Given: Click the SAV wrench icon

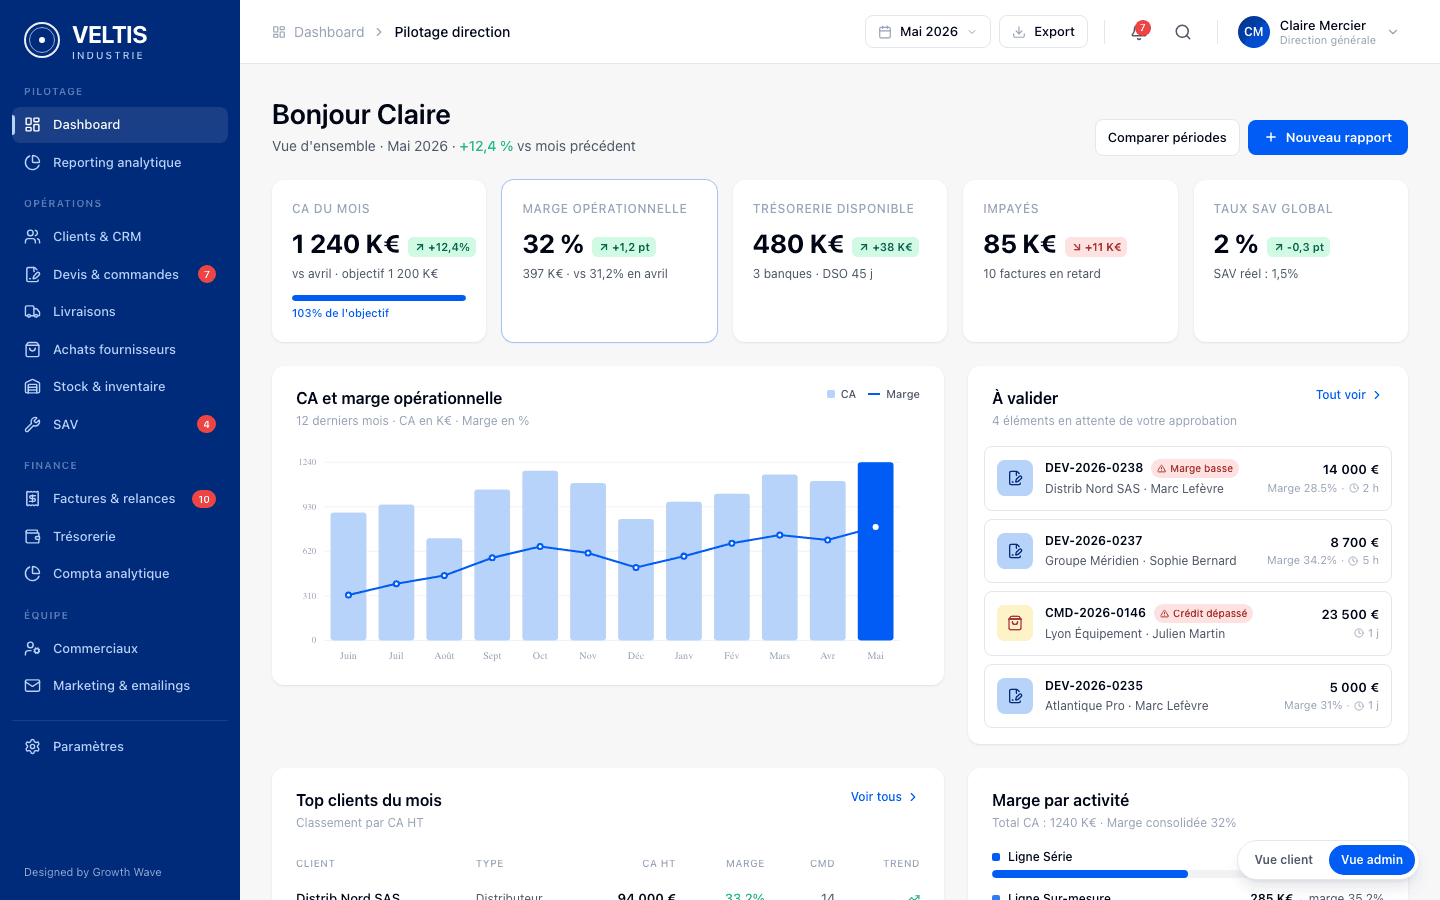Looking at the screenshot, I should click(33, 424).
